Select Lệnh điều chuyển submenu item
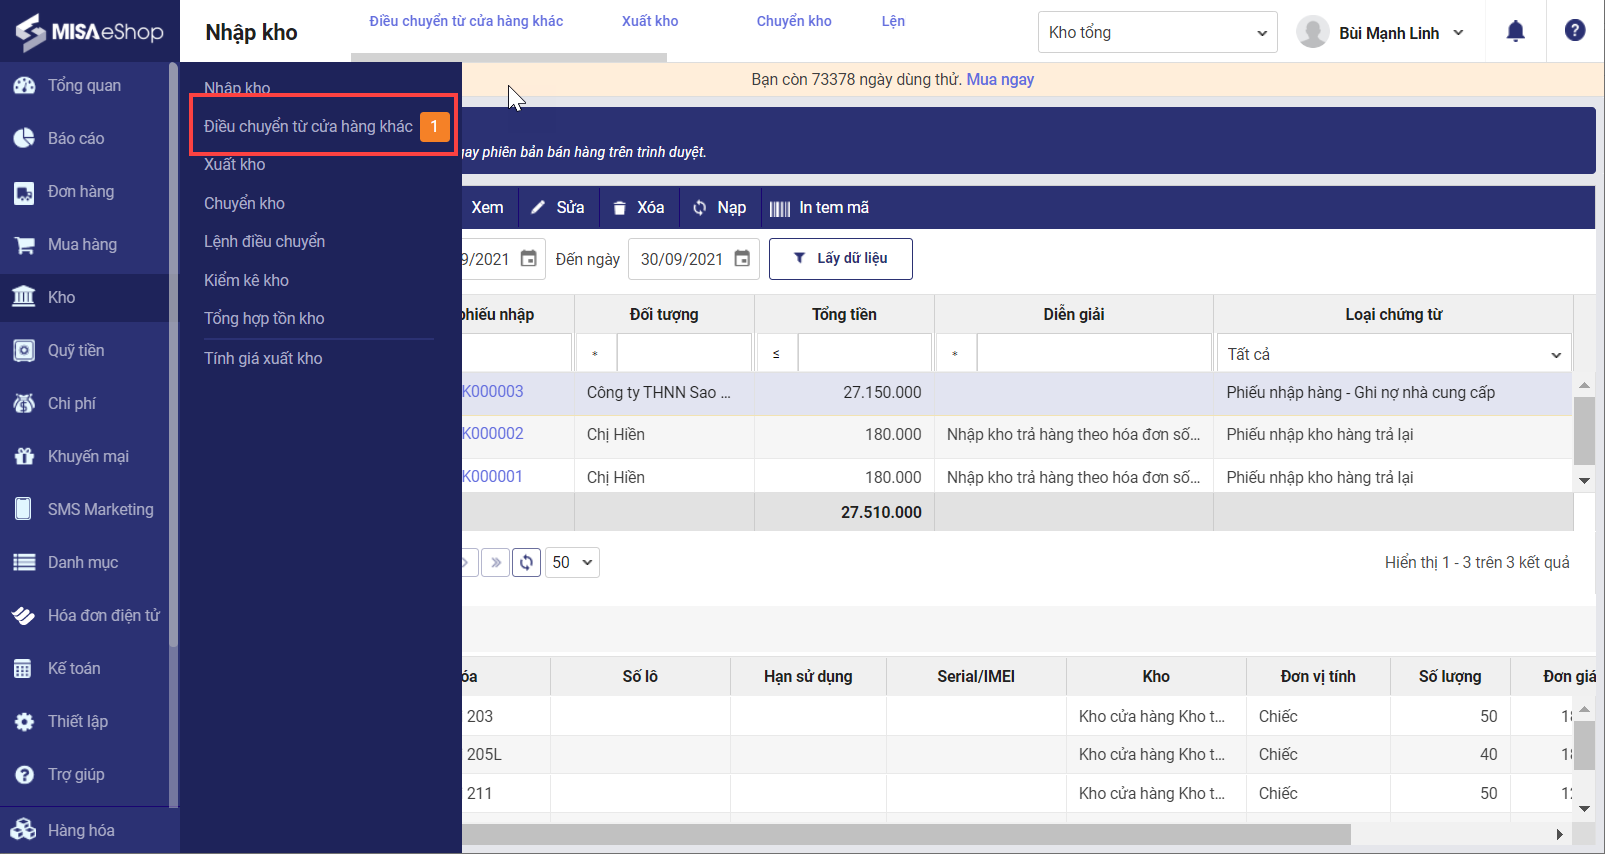The height and width of the screenshot is (854, 1605). [x=265, y=242]
